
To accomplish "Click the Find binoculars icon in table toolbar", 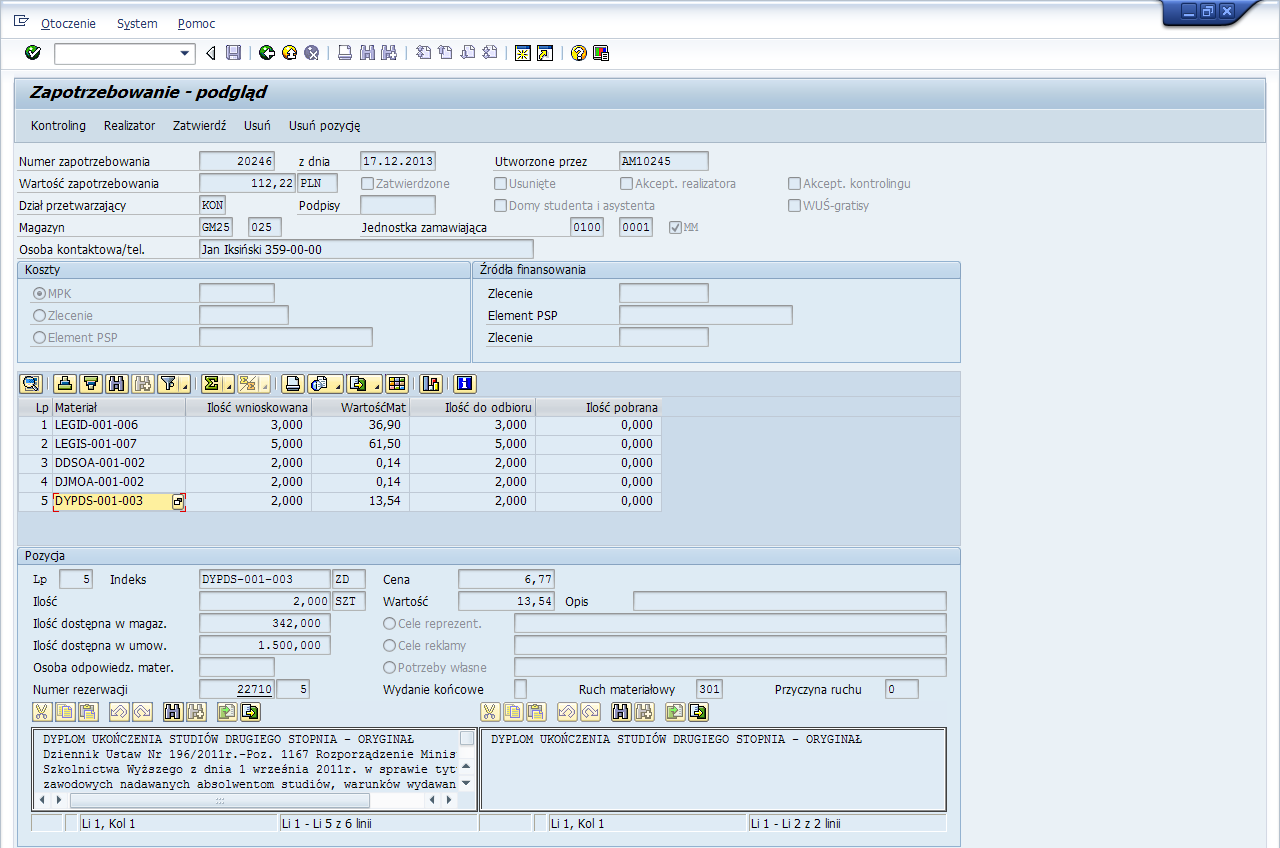I will tap(117, 383).
